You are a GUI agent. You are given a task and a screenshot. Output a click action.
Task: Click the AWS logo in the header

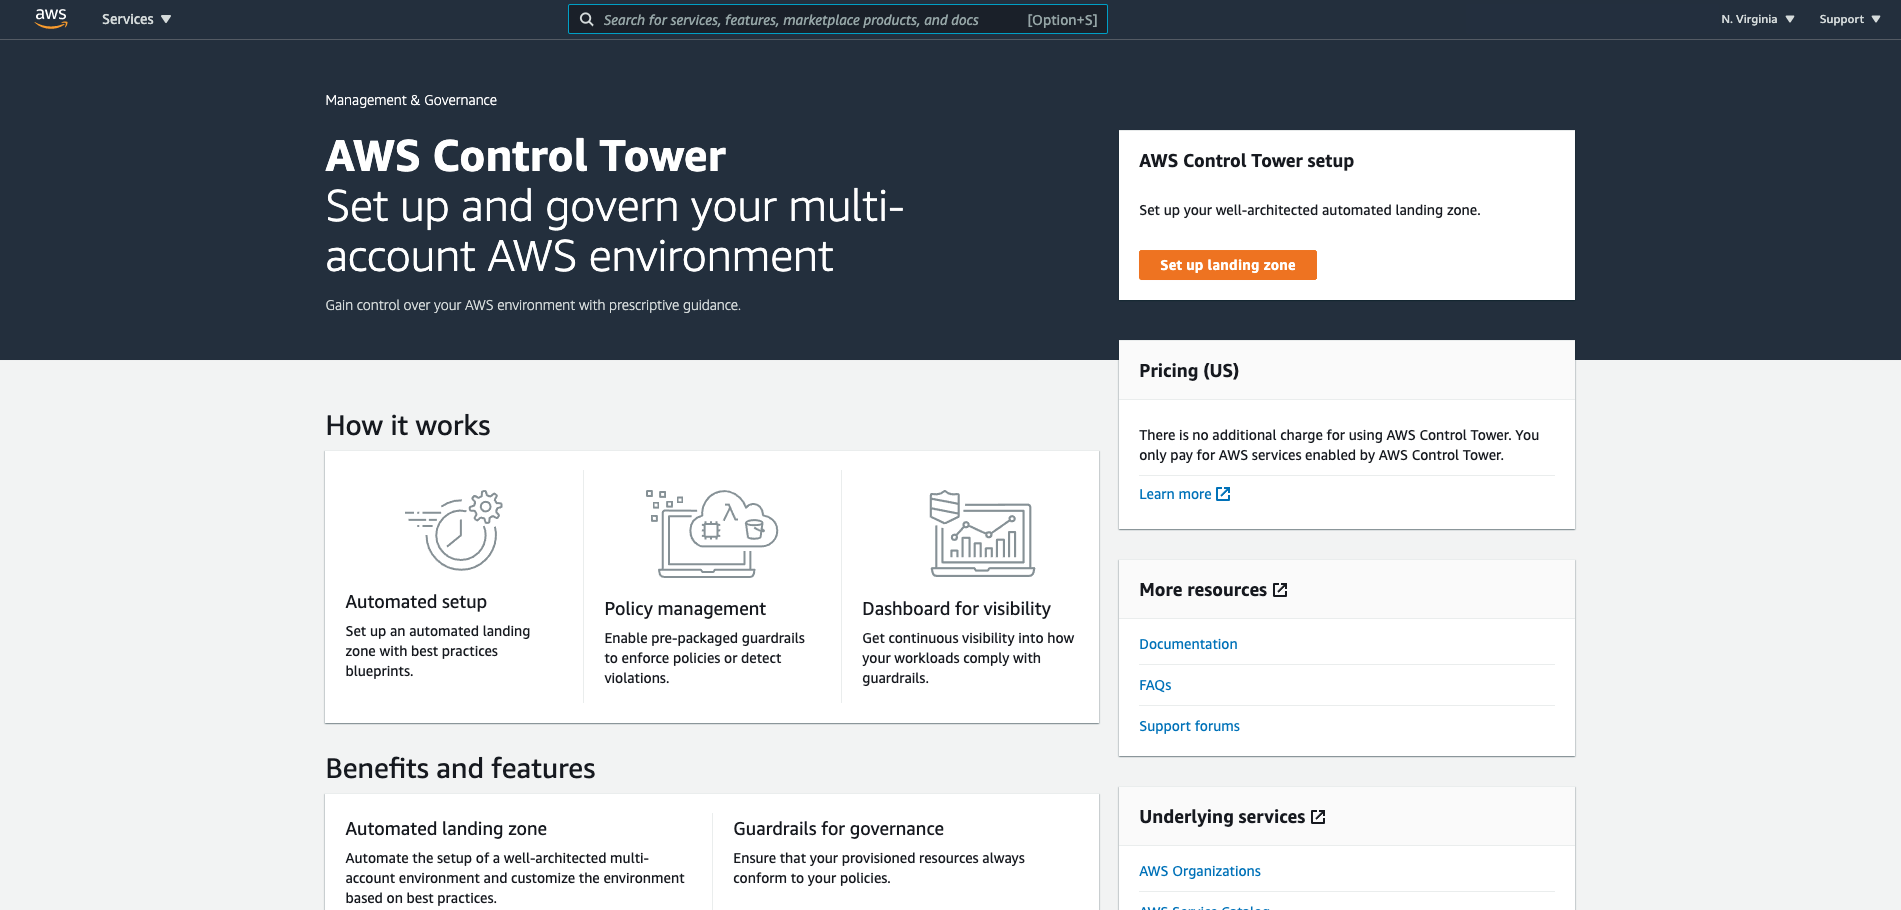51,19
